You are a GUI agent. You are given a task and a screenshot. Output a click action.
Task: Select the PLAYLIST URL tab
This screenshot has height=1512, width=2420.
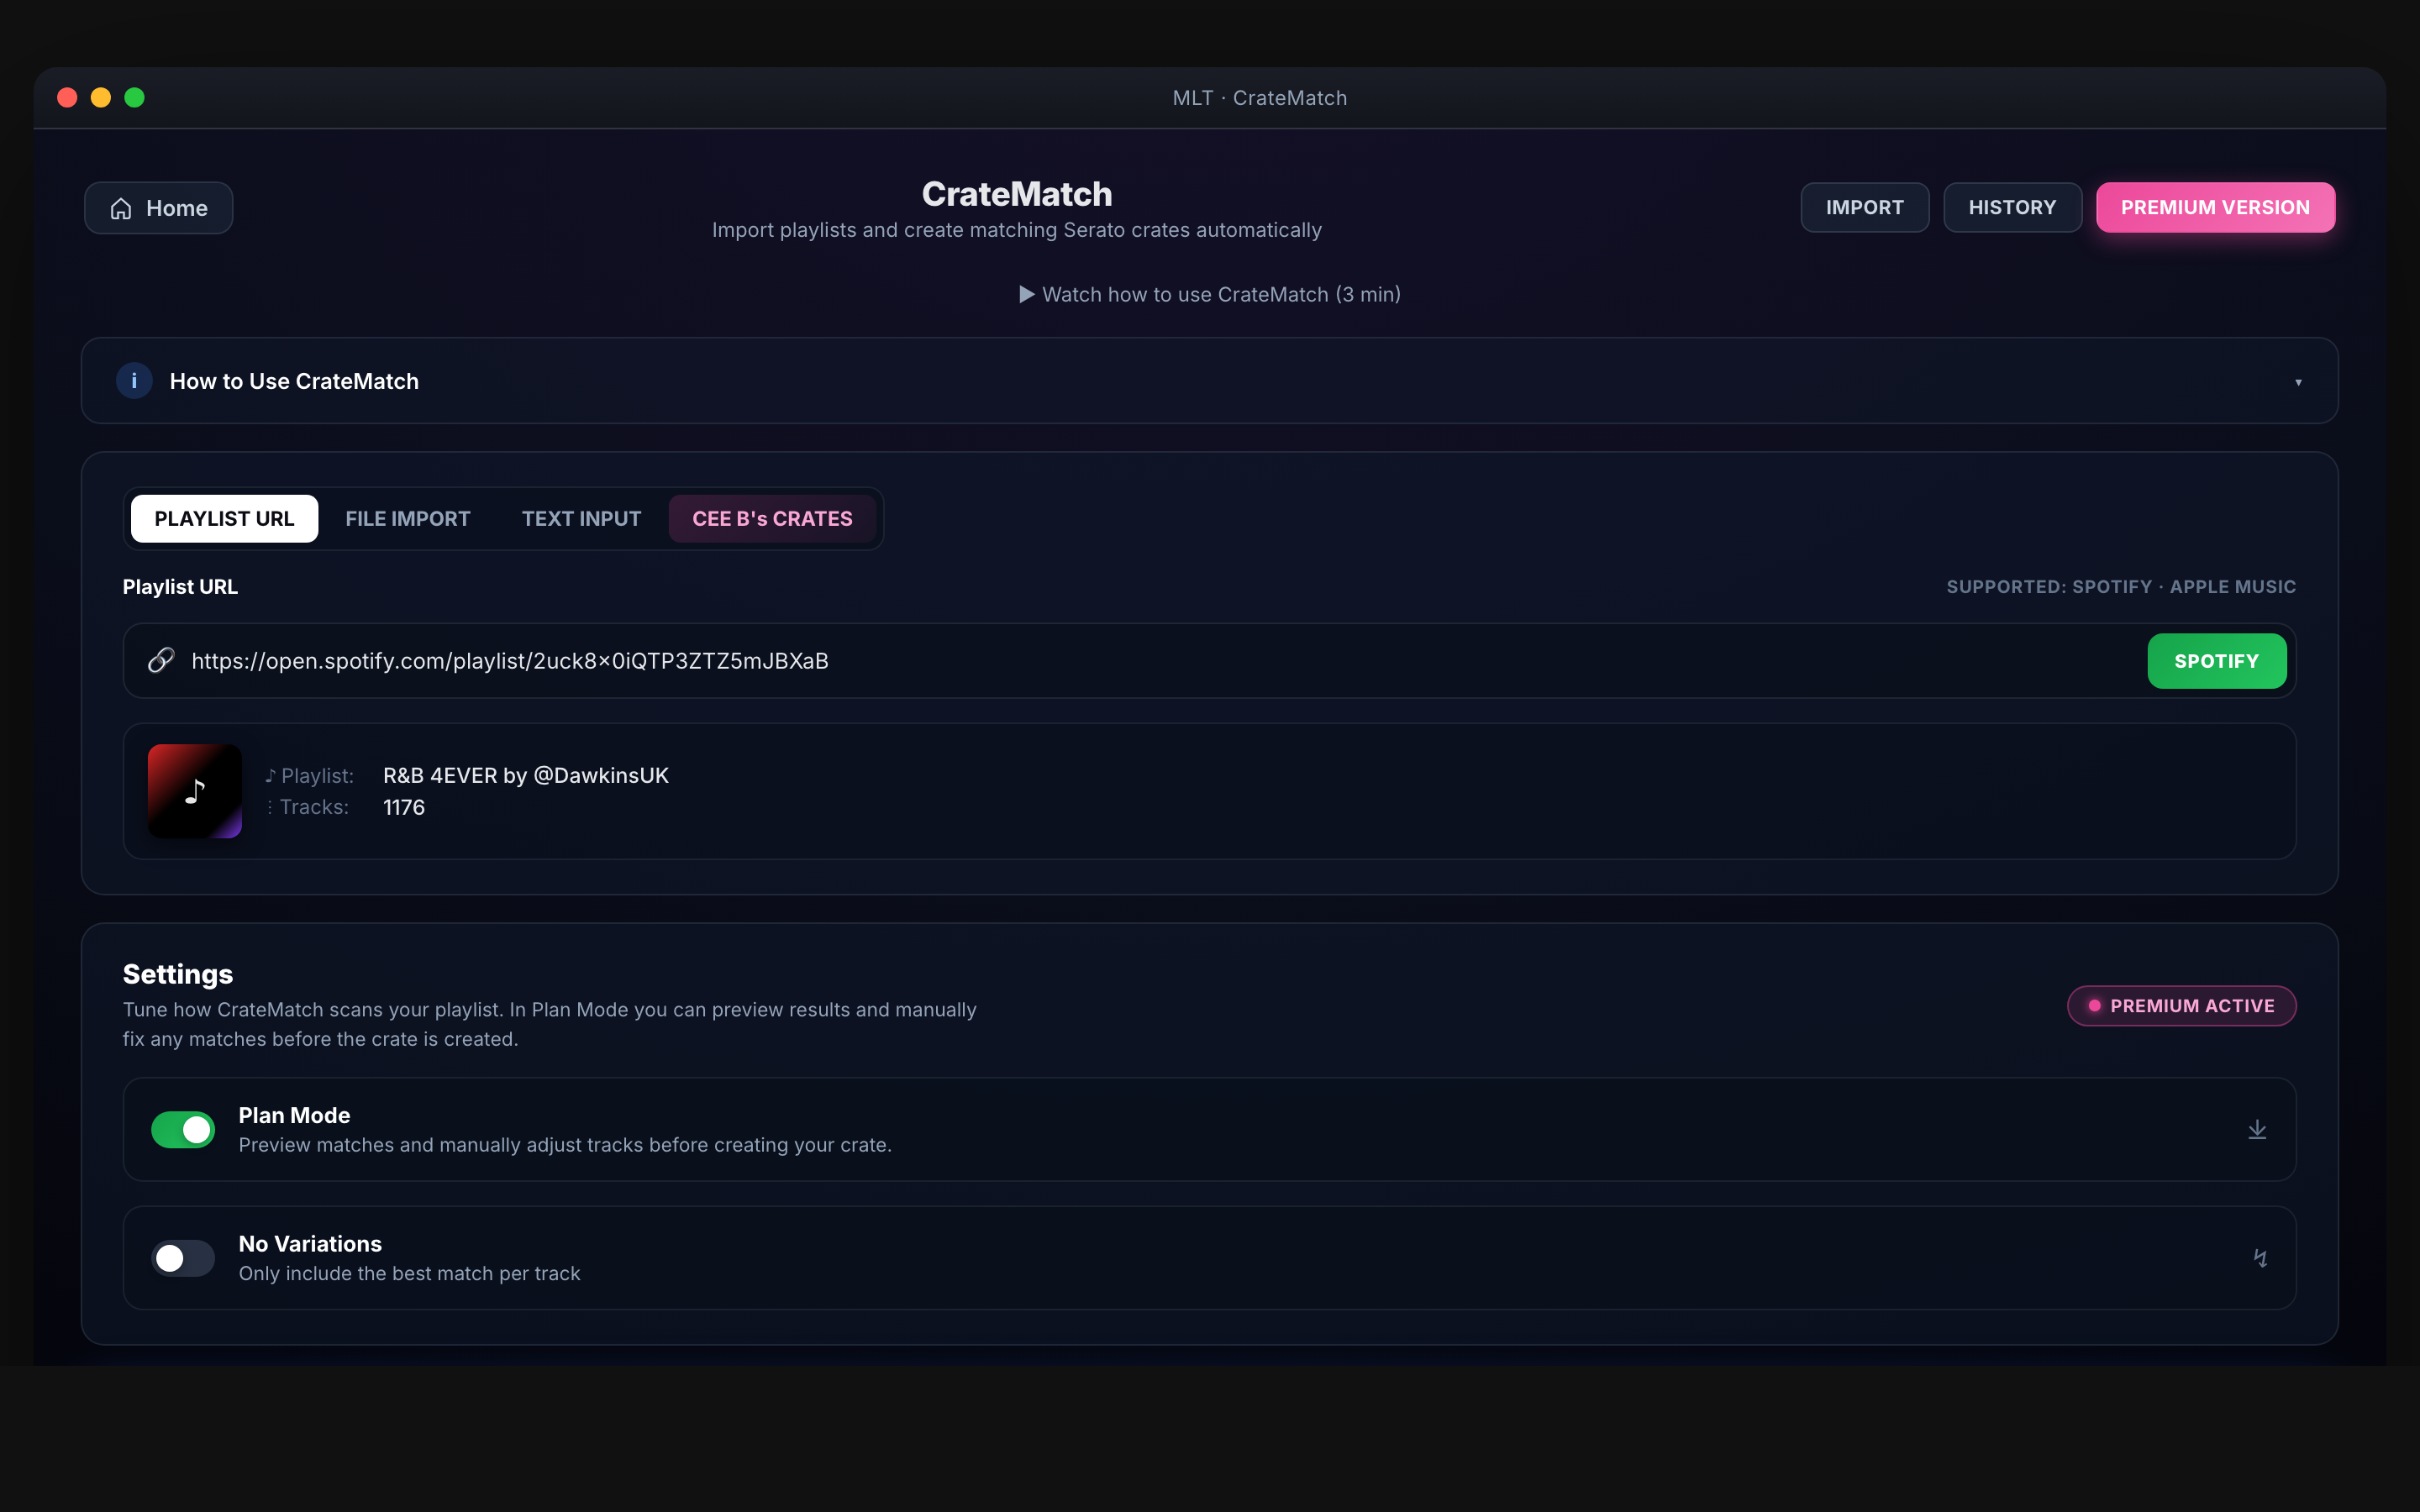click(224, 518)
